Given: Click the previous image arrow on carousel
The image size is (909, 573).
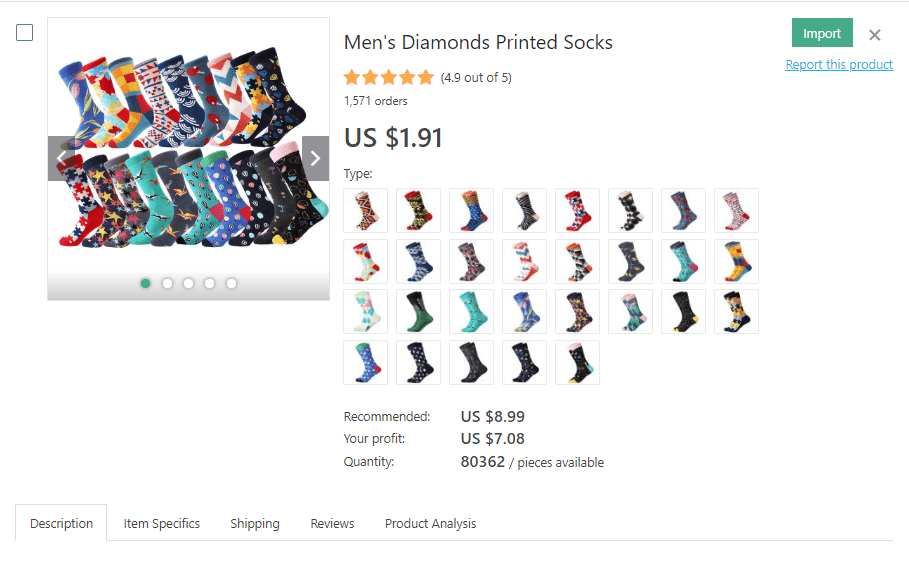Looking at the screenshot, I should [x=61, y=158].
